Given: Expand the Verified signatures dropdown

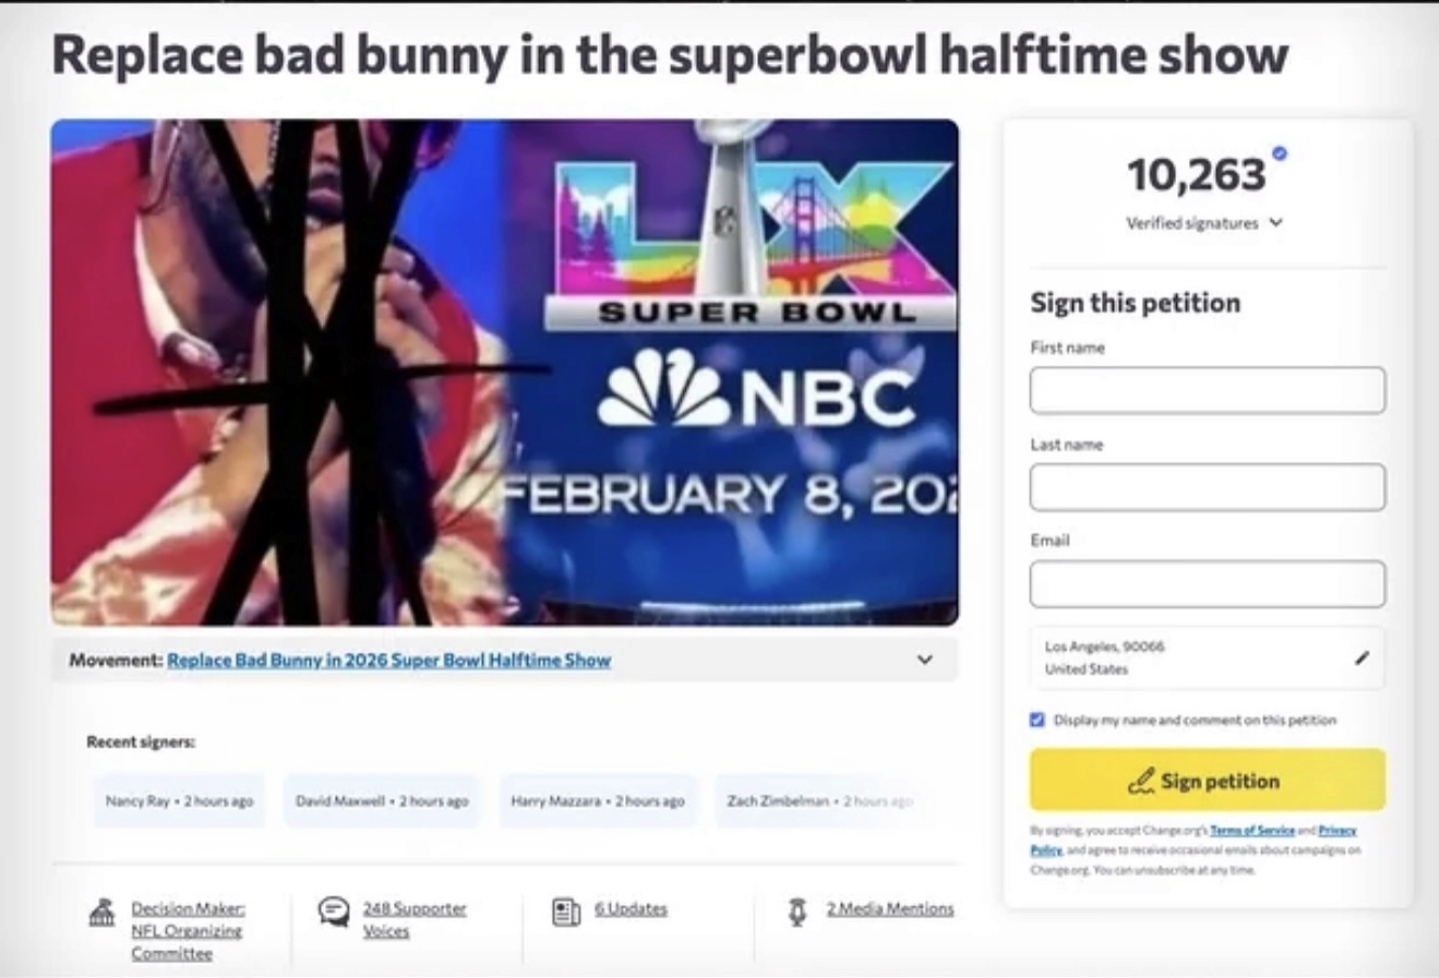Looking at the screenshot, I should 1276,223.
